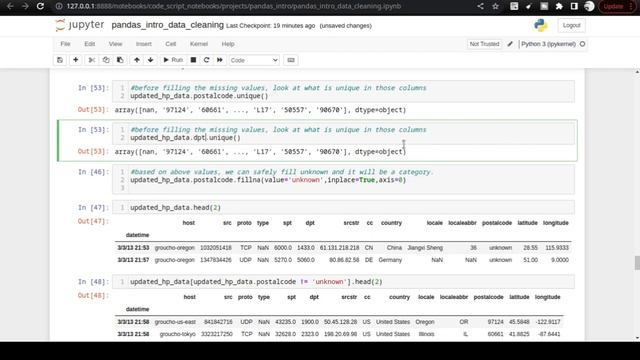The image size is (640, 360).
Task: Click the first postalcode.unique() code cell
Action: (x=343, y=92)
